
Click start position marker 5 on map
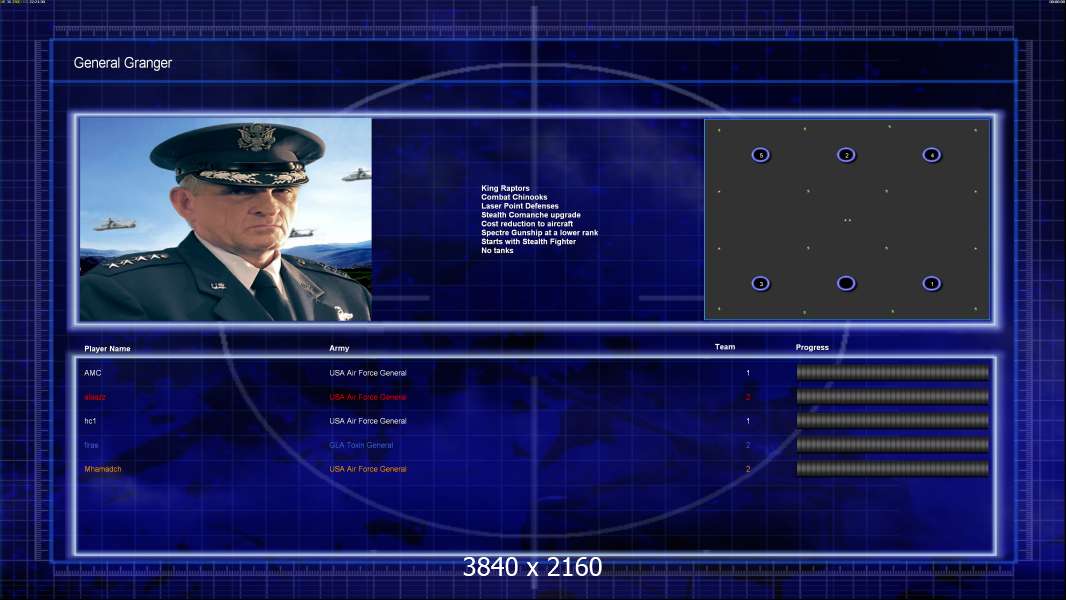[x=761, y=155]
